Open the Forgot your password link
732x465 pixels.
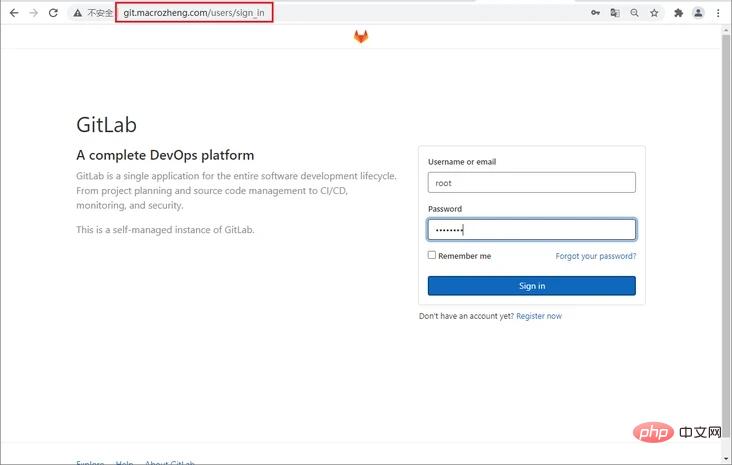pos(595,256)
